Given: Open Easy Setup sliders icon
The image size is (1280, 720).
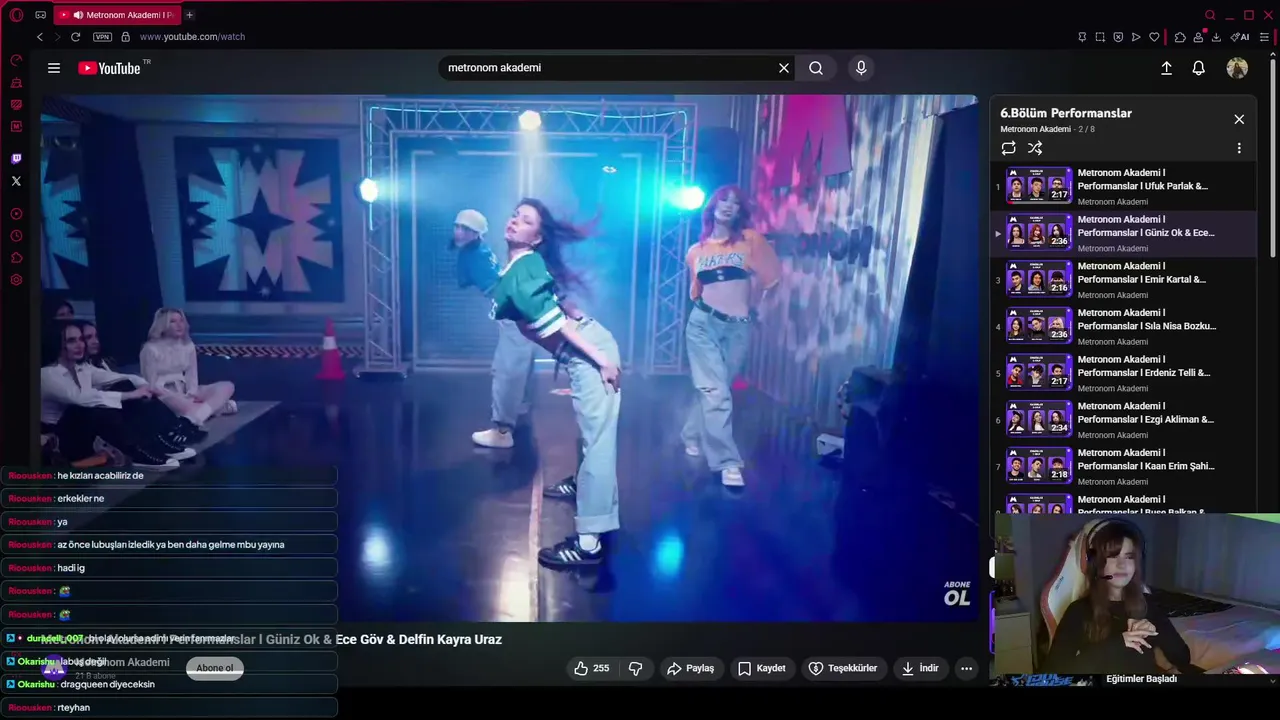Looking at the screenshot, I should pyautogui.click(x=1264, y=37).
